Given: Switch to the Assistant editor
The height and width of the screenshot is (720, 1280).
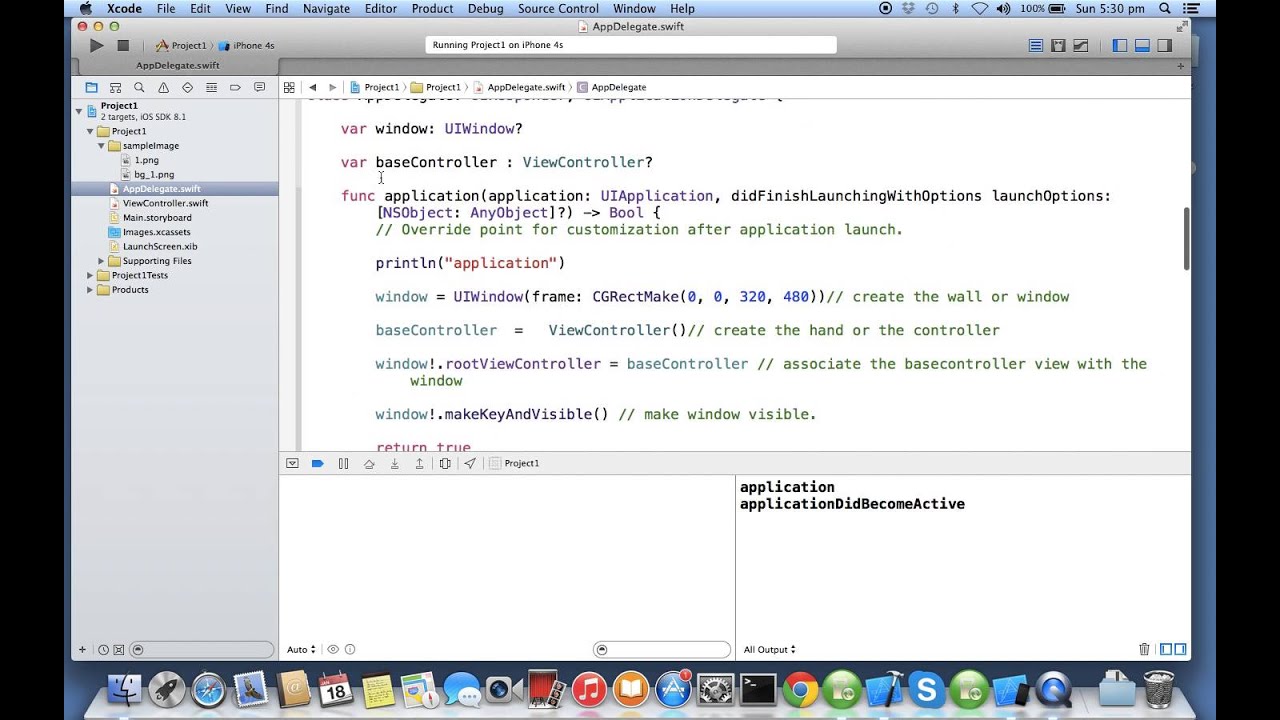Looking at the screenshot, I should pyautogui.click(x=1058, y=45).
